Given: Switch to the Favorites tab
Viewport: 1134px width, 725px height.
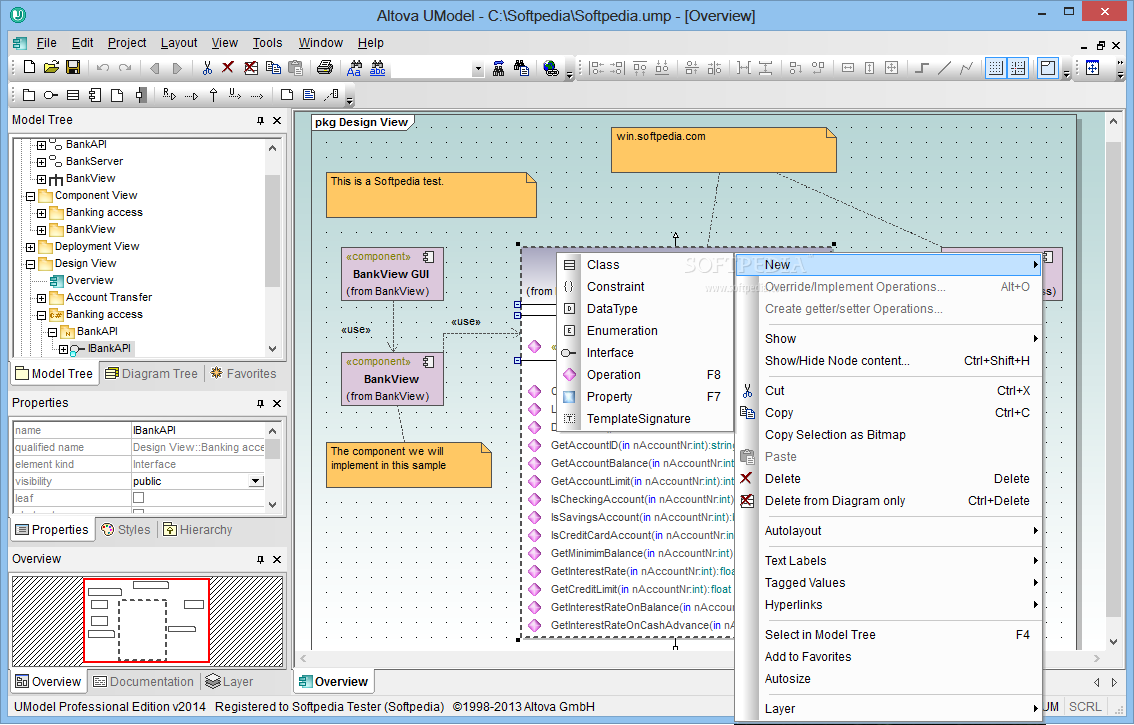Looking at the screenshot, I should [243, 374].
